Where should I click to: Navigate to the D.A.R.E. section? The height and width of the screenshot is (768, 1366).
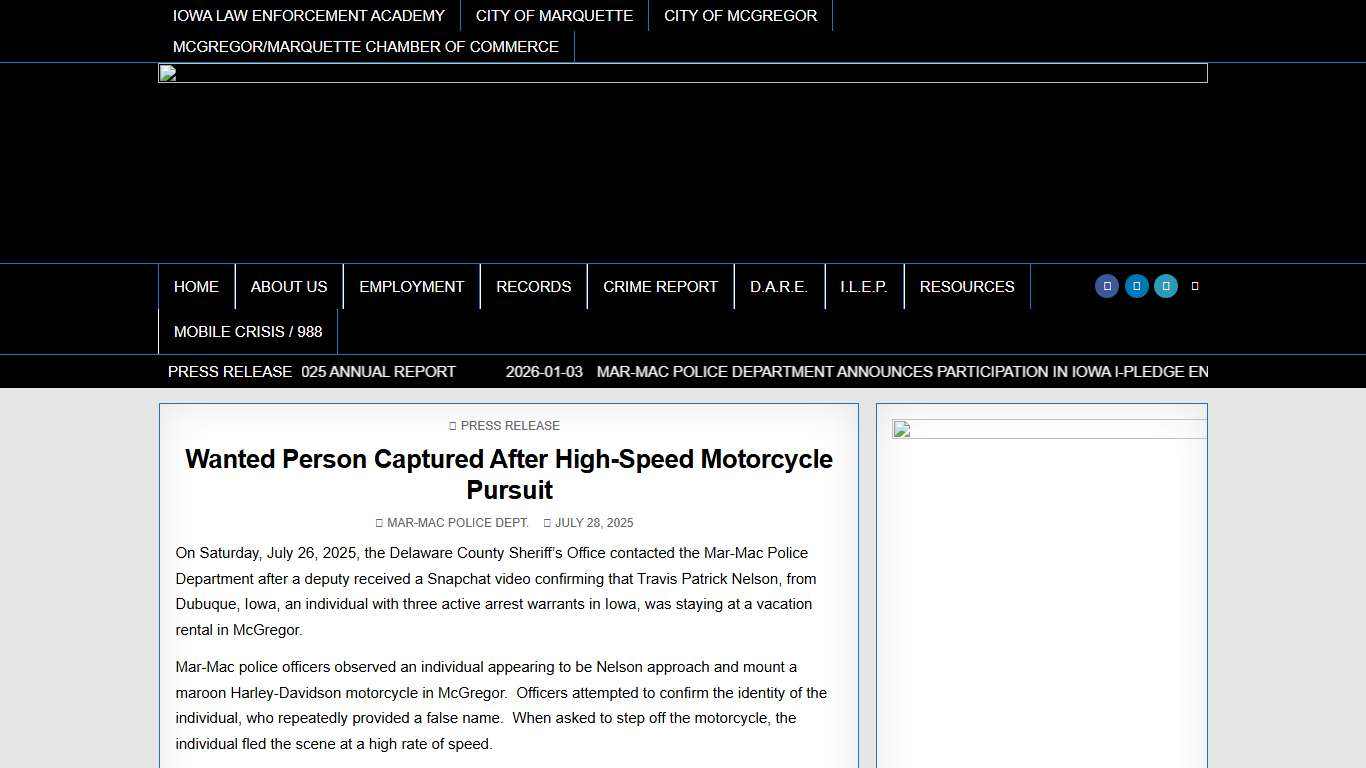(x=778, y=287)
